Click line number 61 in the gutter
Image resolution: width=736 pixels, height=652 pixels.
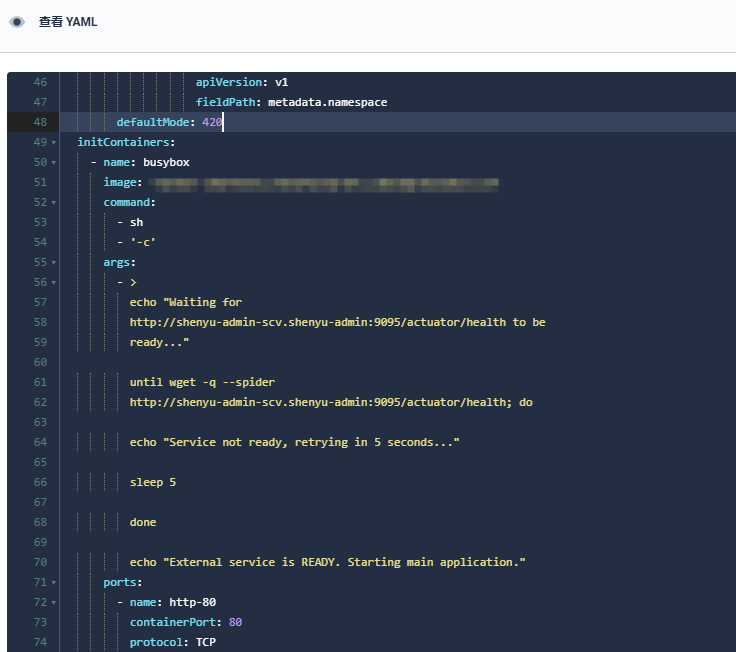[39, 382]
